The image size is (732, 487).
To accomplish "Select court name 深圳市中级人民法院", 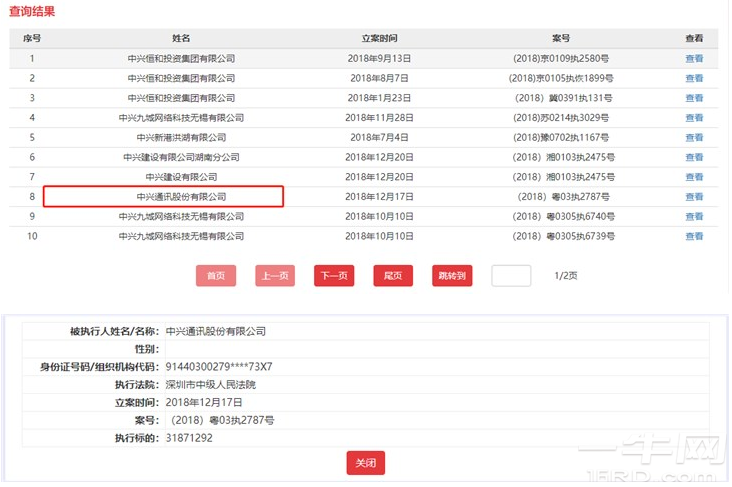I will pos(211,384).
